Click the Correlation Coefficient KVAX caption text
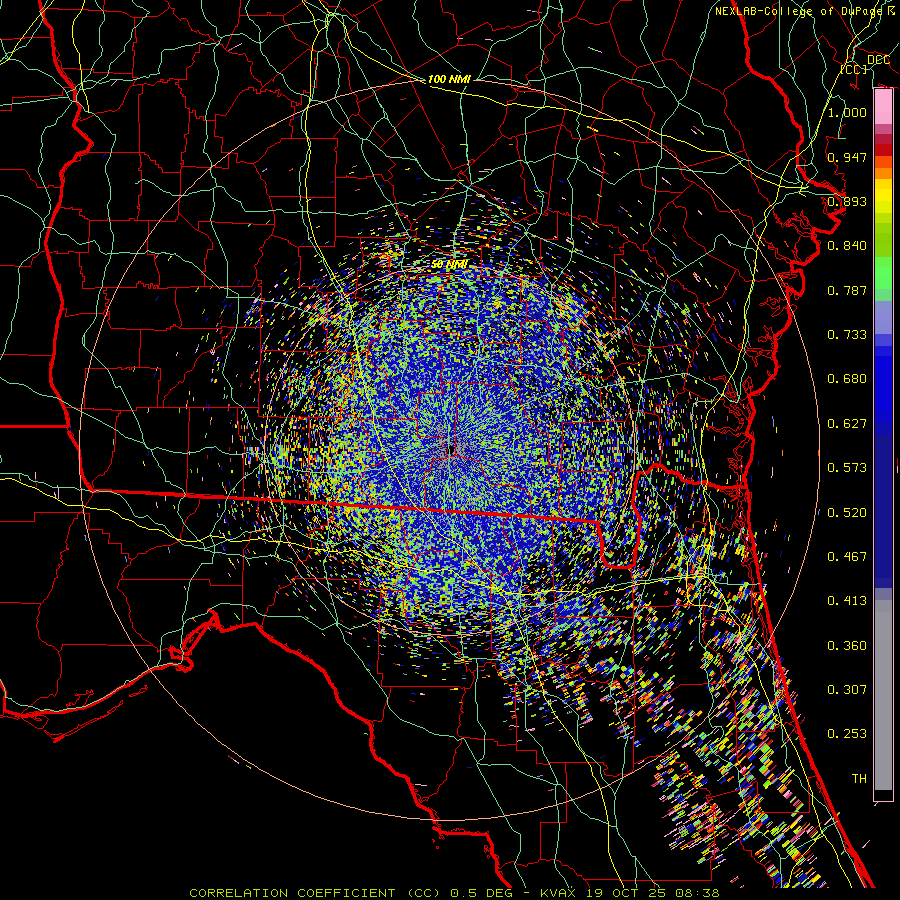This screenshot has height=900, width=900. click(x=454, y=893)
